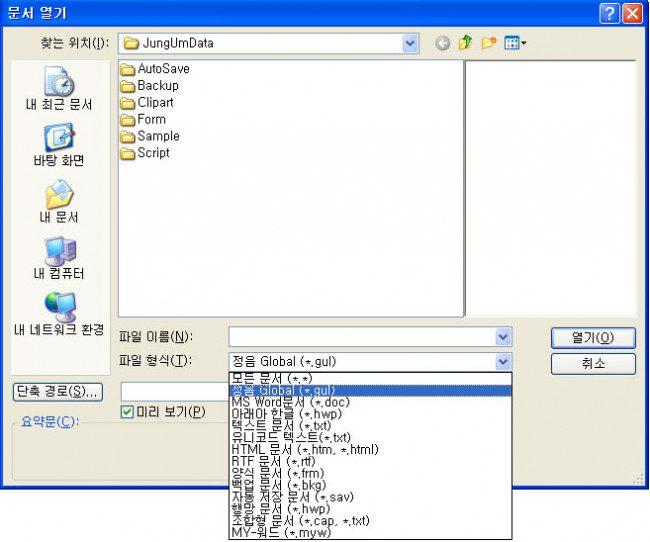This screenshot has height=542, width=650.
Task: Expand the 파일 이름 dropdown arrow
Action: coord(503,337)
